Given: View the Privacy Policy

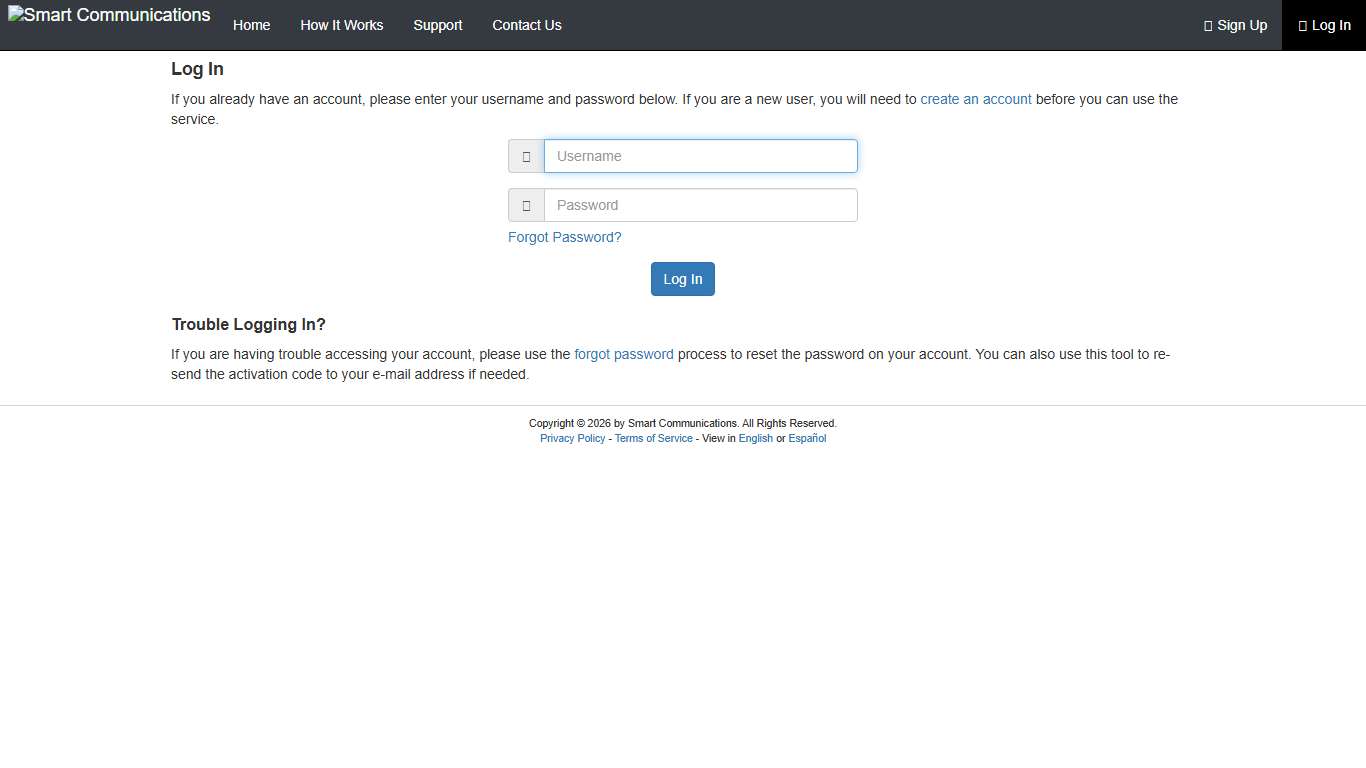Looking at the screenshot, I should point(572,438).
